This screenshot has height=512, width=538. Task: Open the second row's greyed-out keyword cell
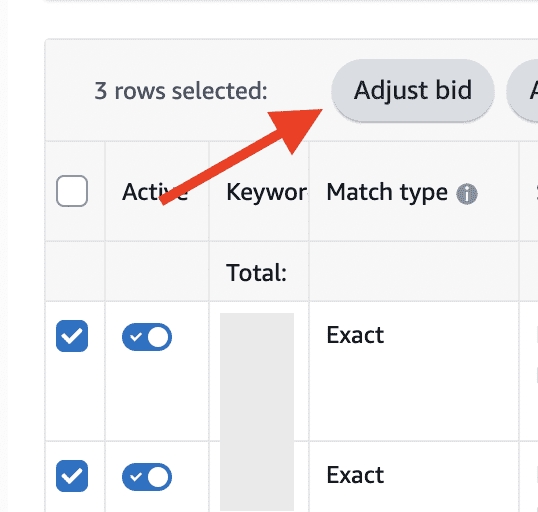click(259, 477)
